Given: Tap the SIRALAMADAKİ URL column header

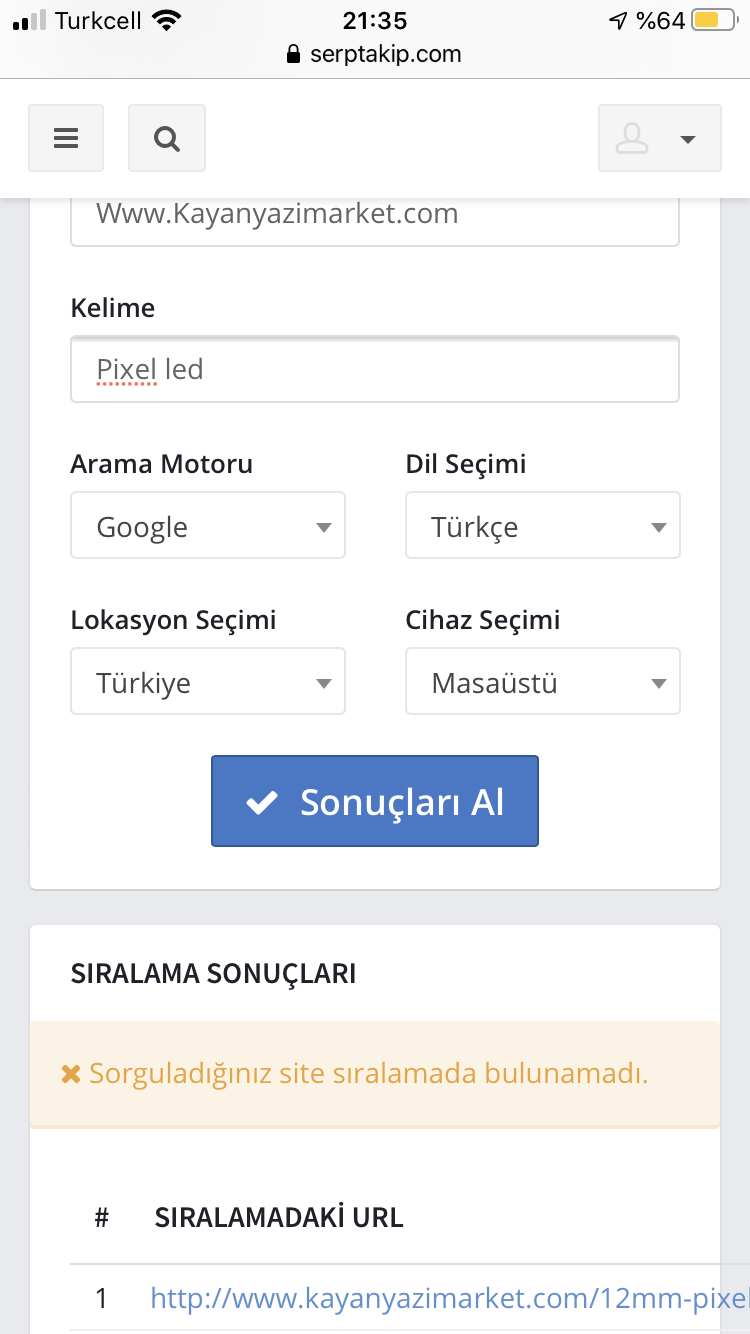Looking at the screenshot, I should pos(279,1217).
